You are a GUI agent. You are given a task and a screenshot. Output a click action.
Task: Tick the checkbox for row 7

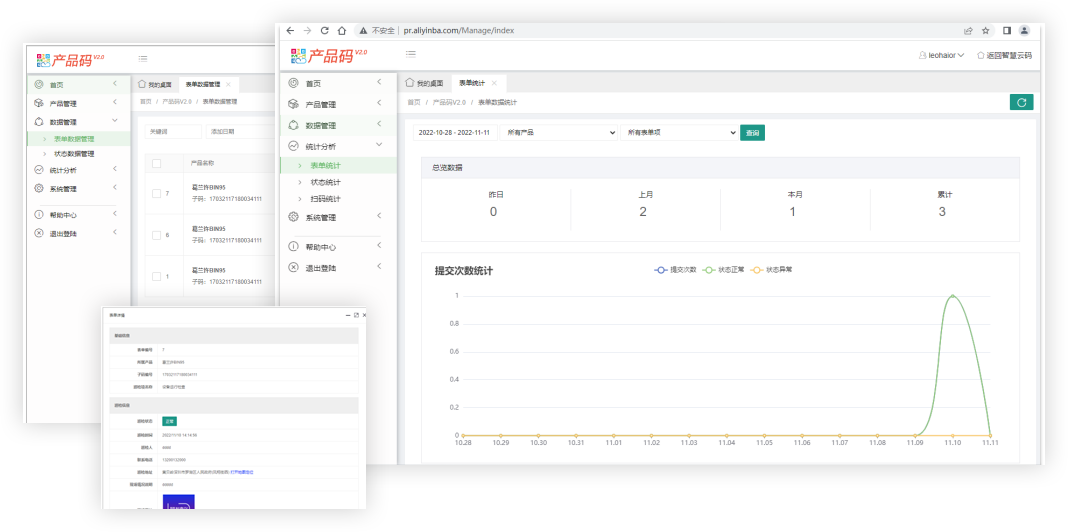coord(156,193)
